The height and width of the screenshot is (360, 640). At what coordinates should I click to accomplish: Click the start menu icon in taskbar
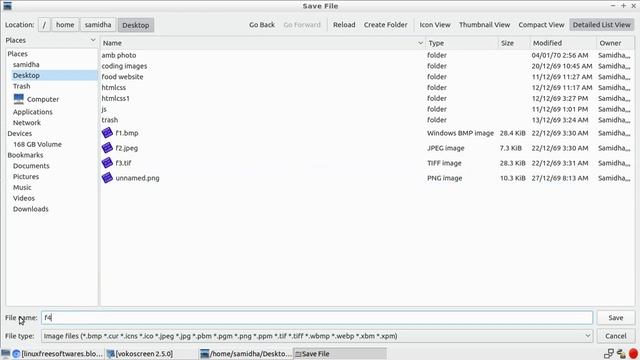[5, 353]
